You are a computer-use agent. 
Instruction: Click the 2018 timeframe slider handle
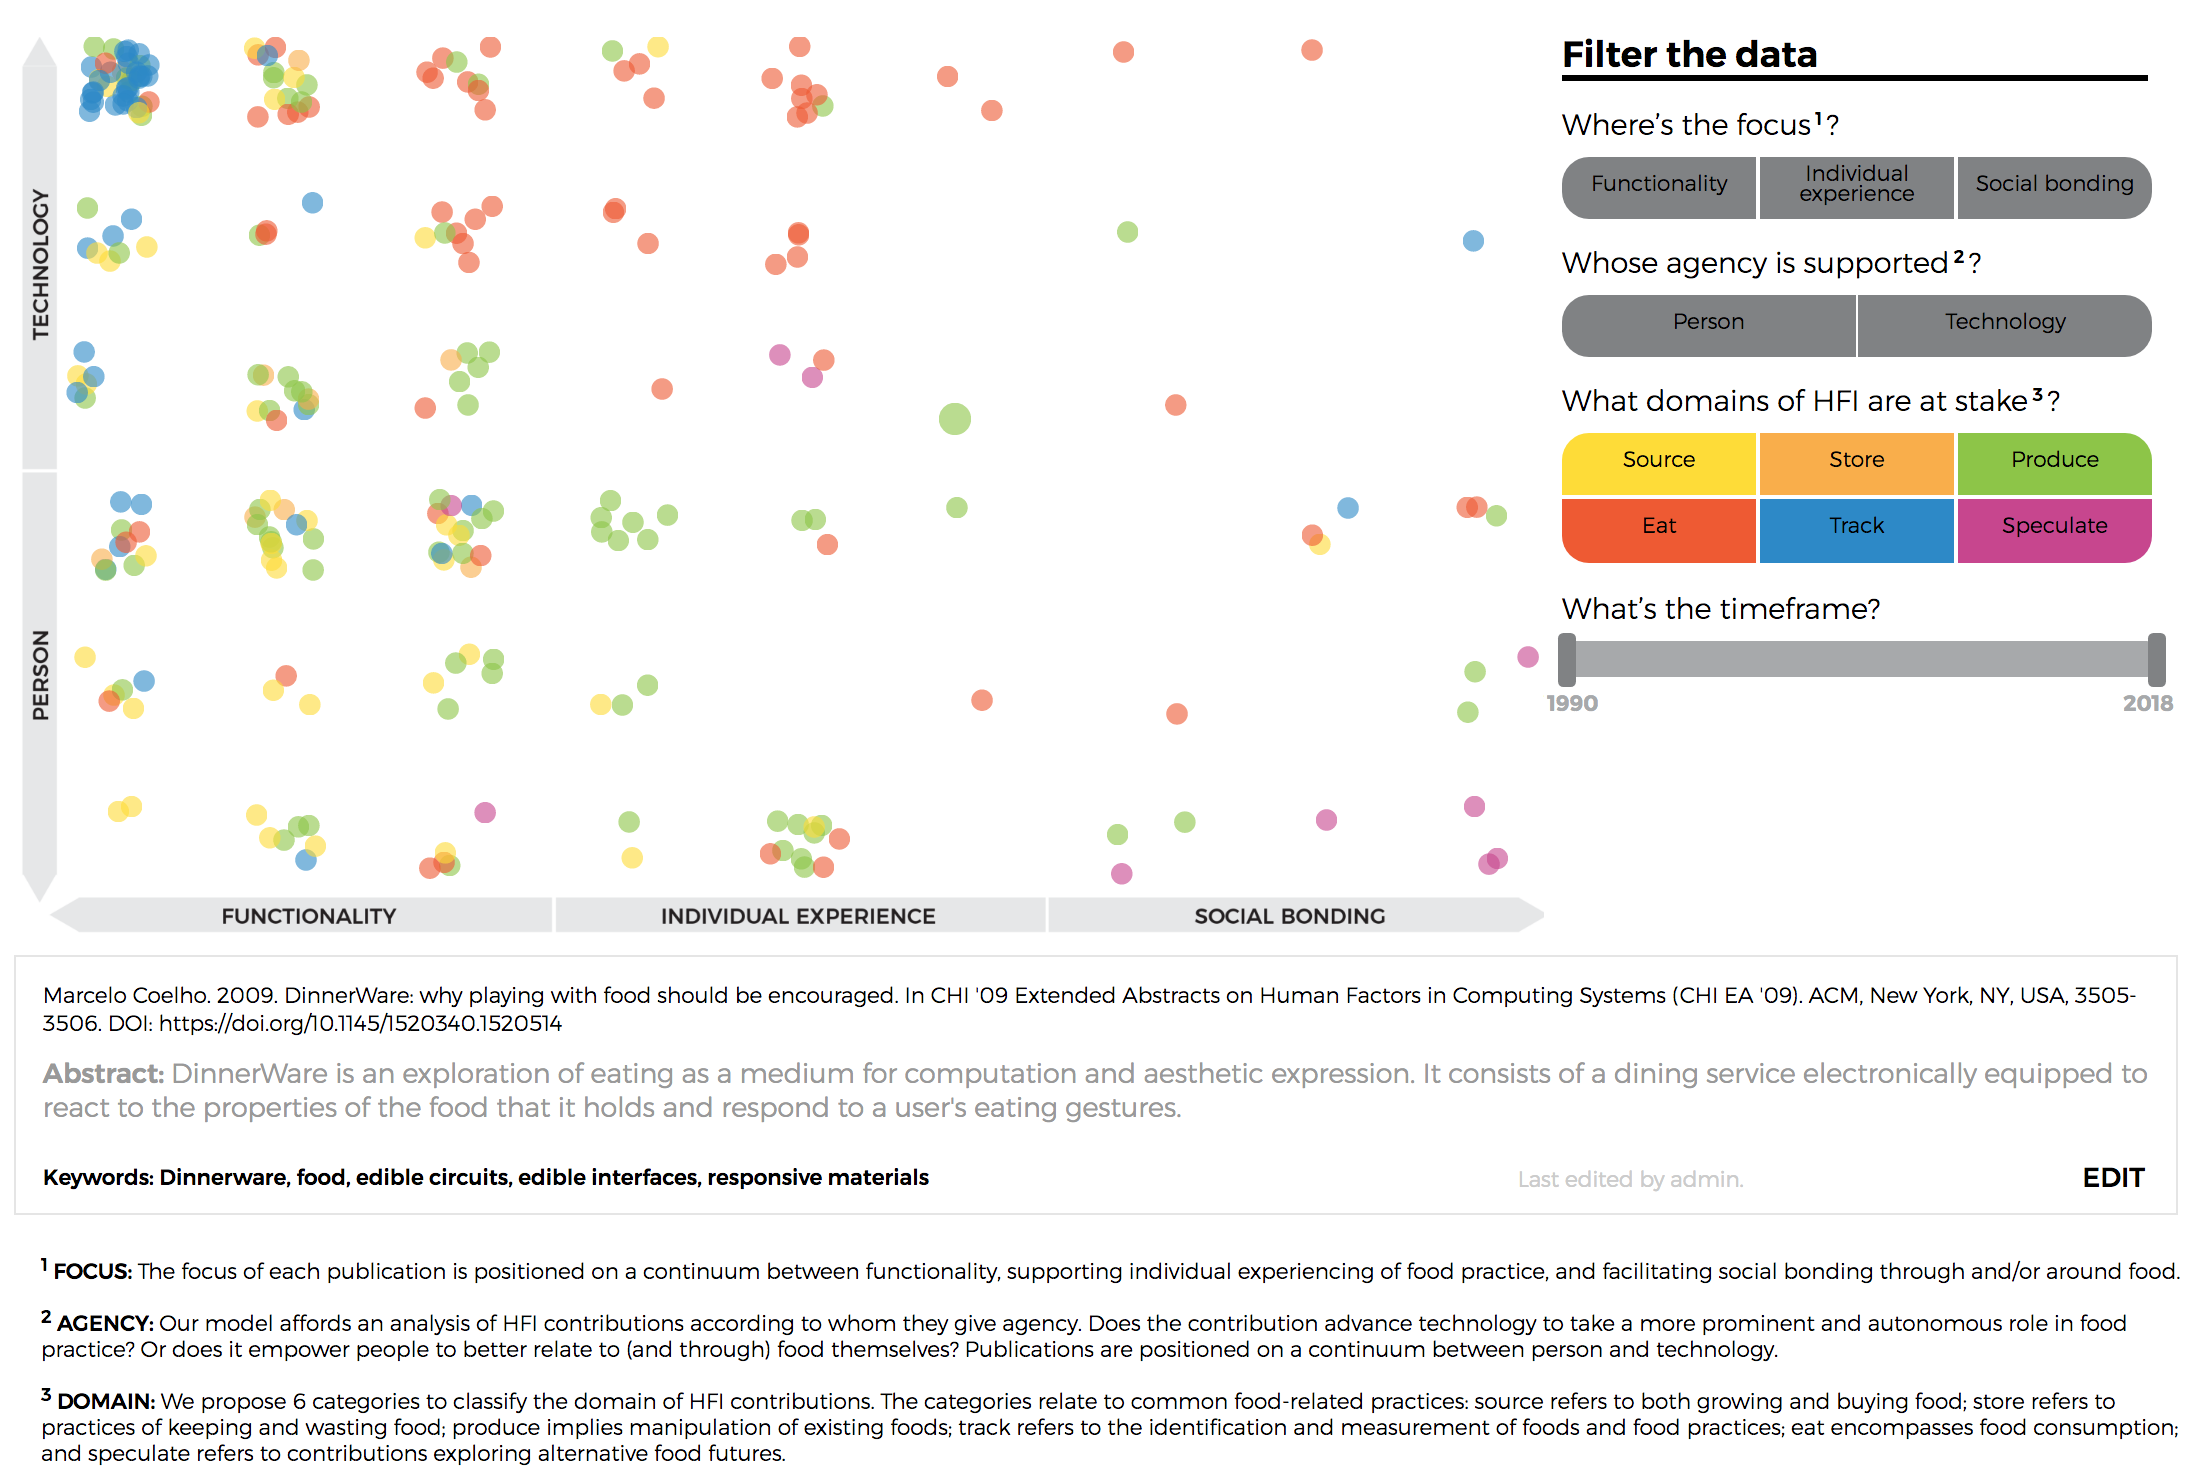(x=2156, y=659)
